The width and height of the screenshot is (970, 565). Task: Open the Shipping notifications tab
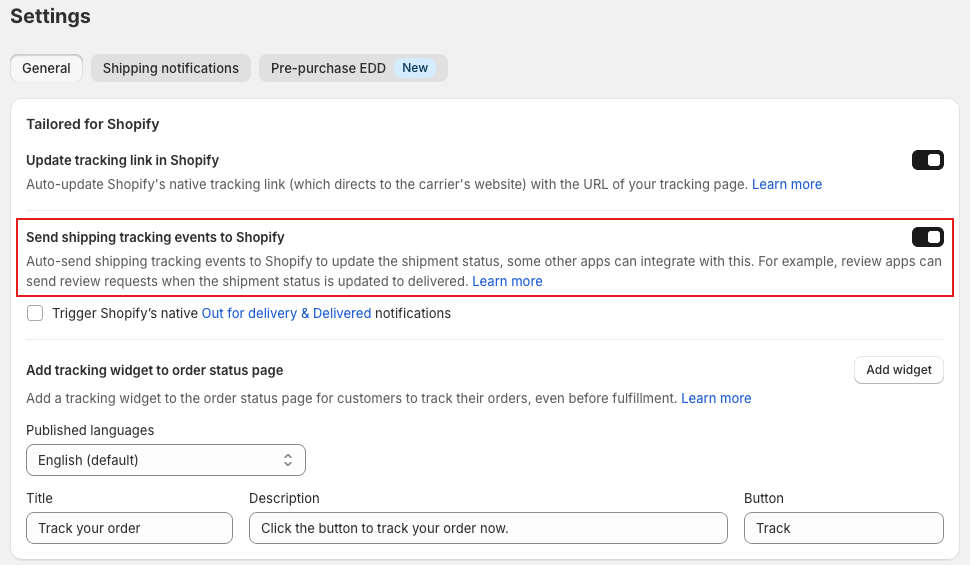click(171, 68)
